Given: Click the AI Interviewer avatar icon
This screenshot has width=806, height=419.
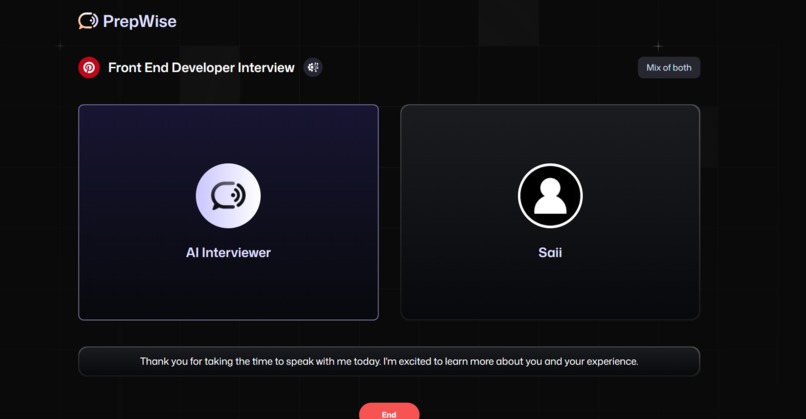Looking at the screenshot, I should pos(228,195).
